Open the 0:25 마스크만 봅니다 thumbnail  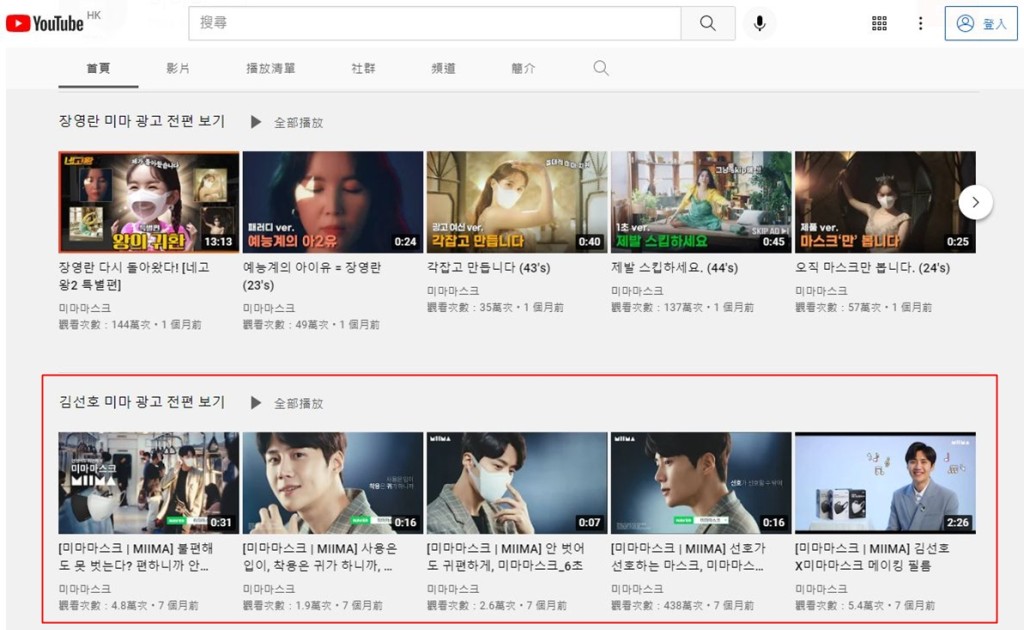(886, 202)
